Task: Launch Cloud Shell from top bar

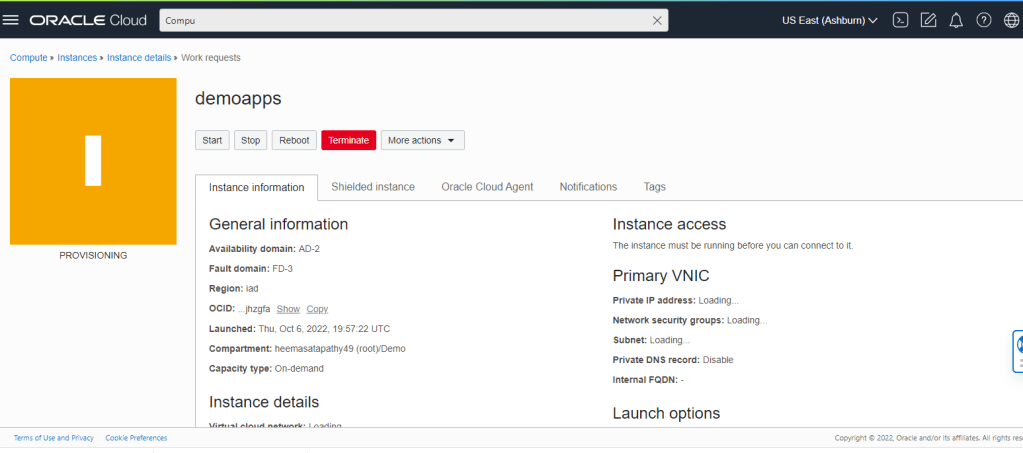Action: [900, 20]
